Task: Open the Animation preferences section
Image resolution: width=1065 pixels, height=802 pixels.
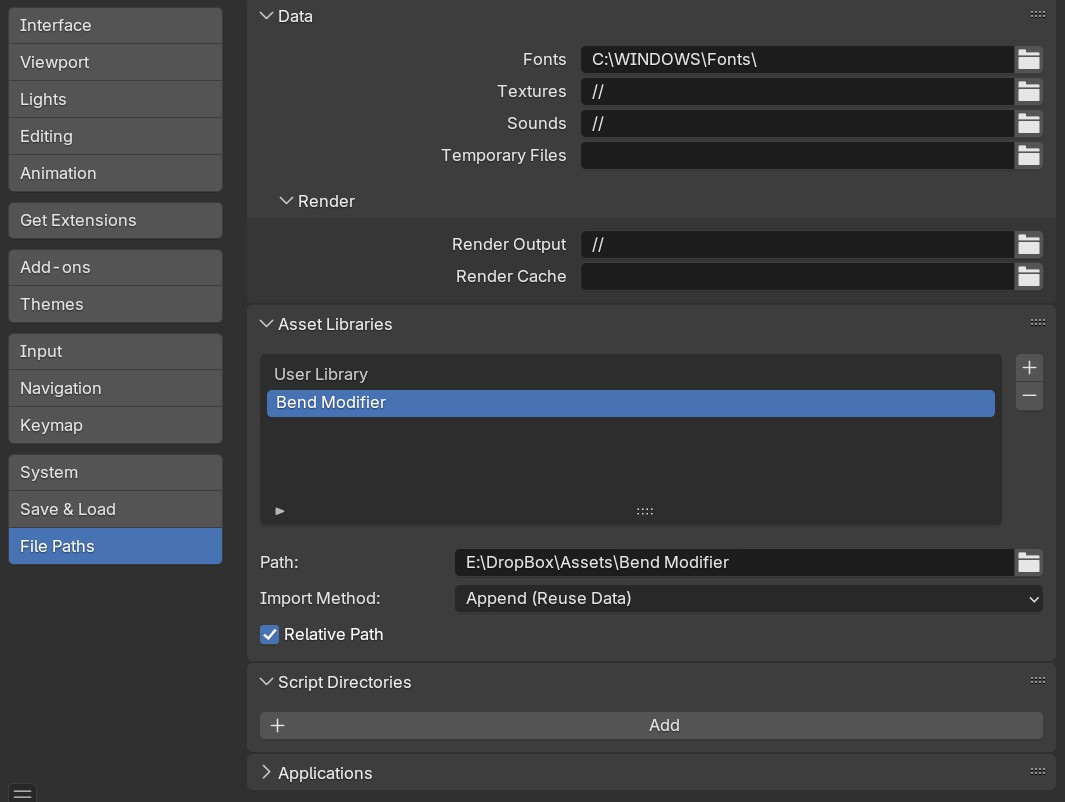Action: (x=115, y=173)
